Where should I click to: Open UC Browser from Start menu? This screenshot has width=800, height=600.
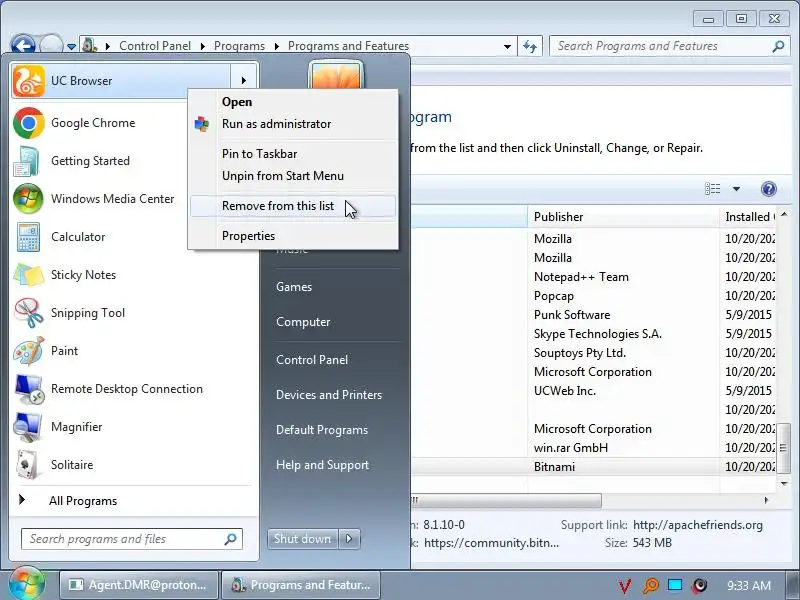click(121, 81)
